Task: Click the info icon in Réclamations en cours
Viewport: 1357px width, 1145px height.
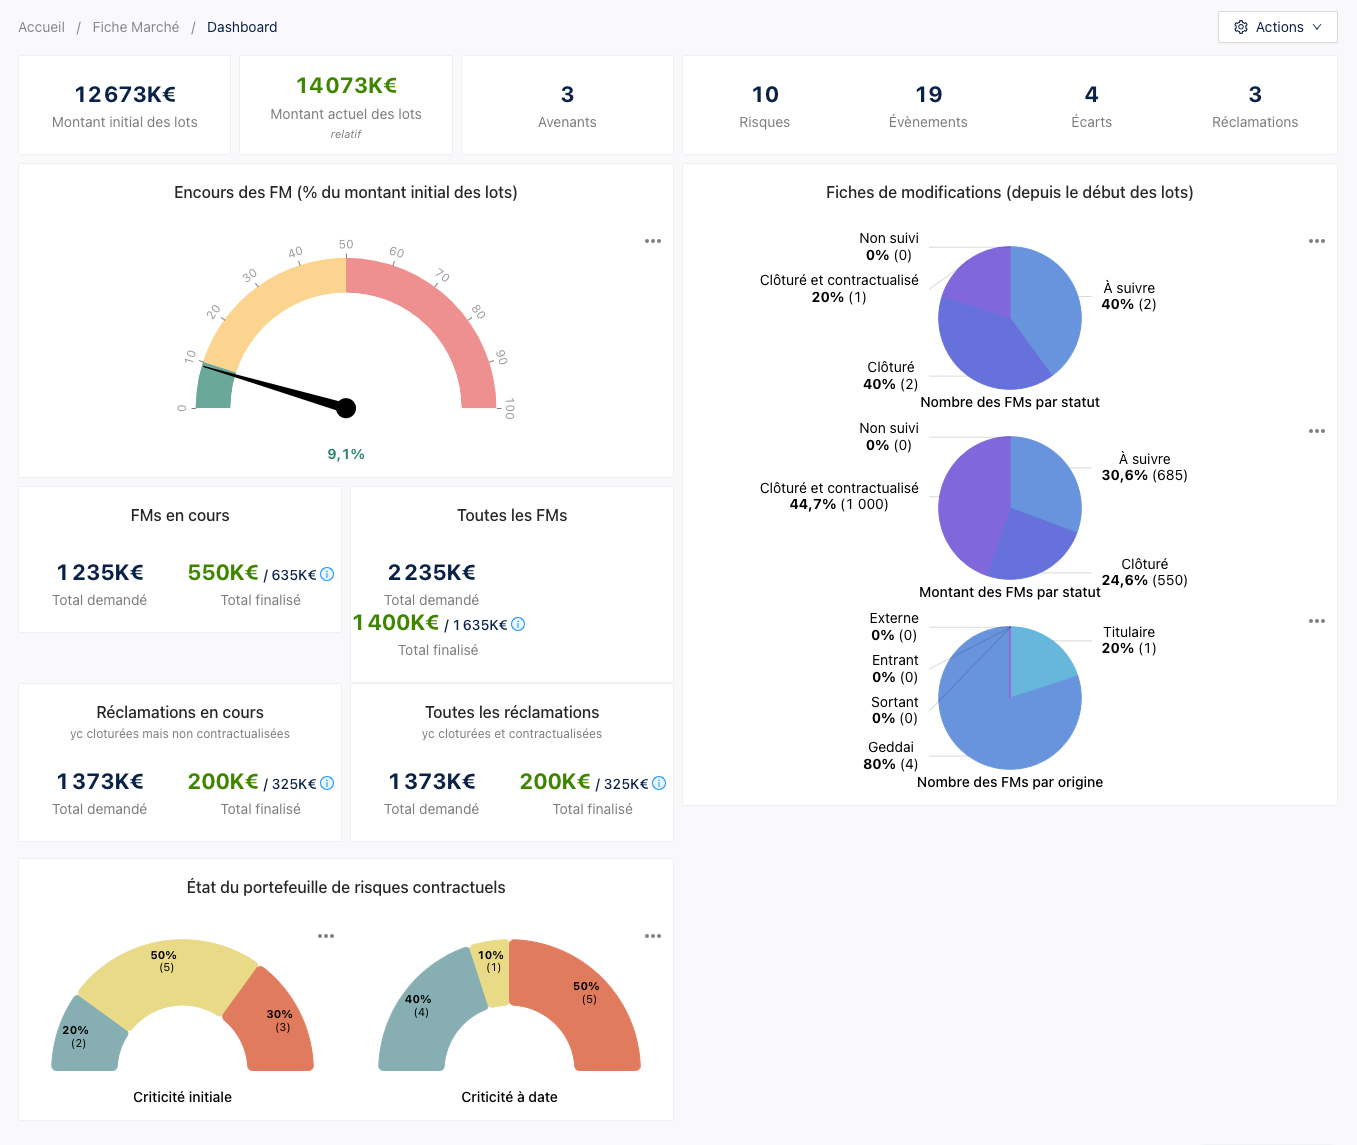Action: click(x=327, y=783)
